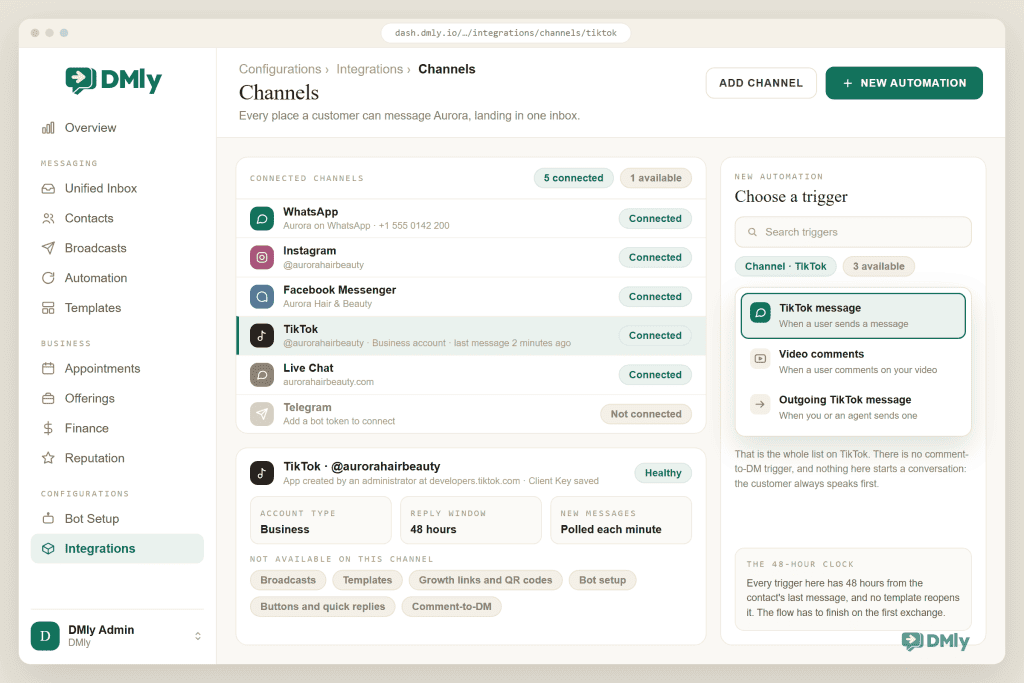Click the Growth links and QR codes chip
The height and width of the screenshot is (683, 1024).
pyautogui.click(x=485, y=580)
